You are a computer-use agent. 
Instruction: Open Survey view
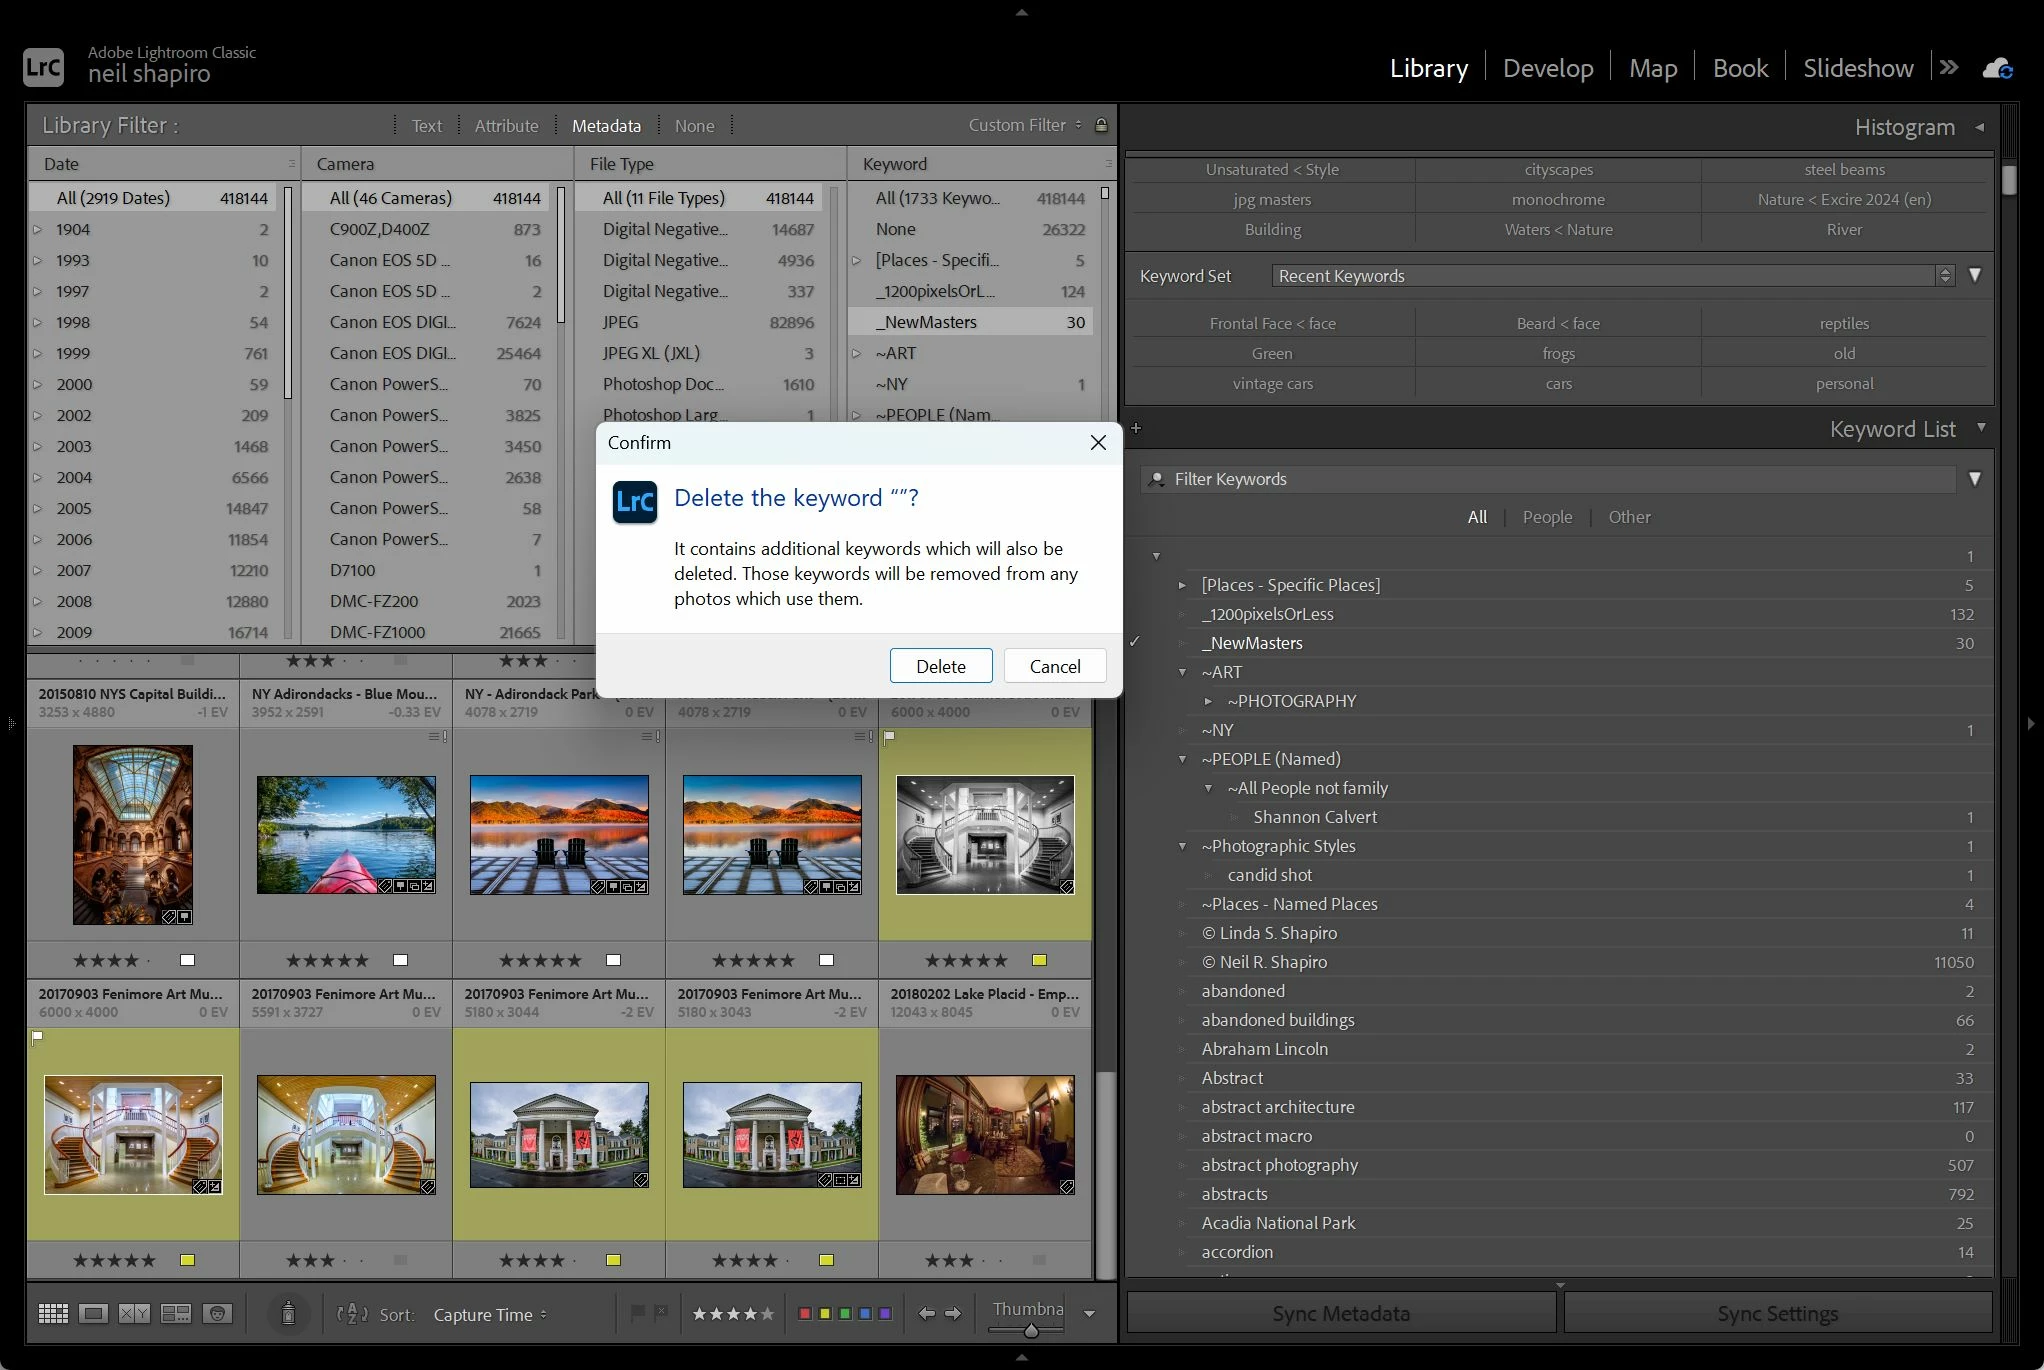176,1314
